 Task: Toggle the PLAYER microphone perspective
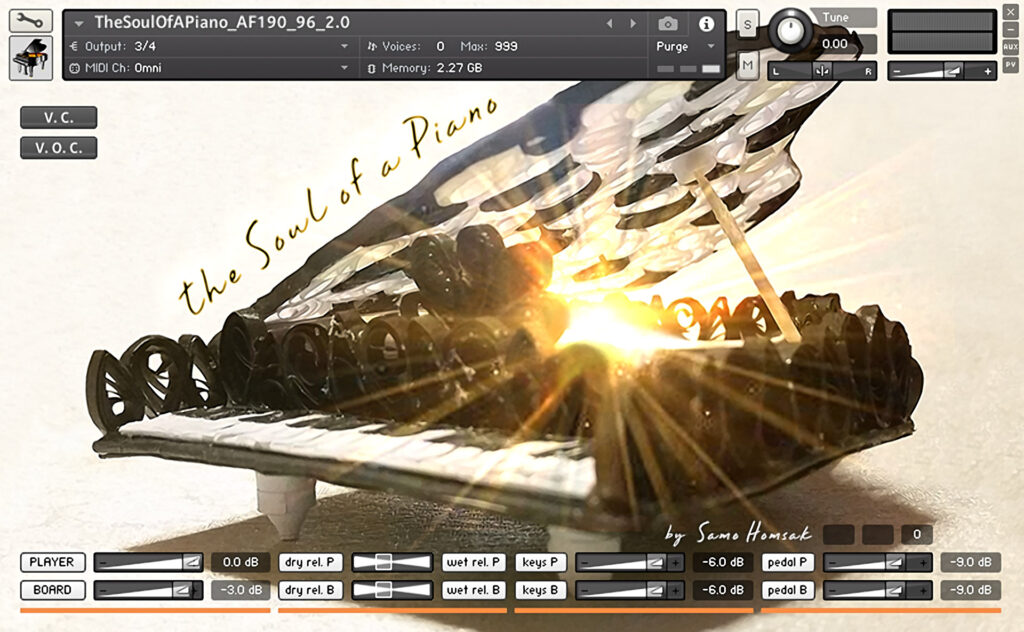click(x=52, y=562)
